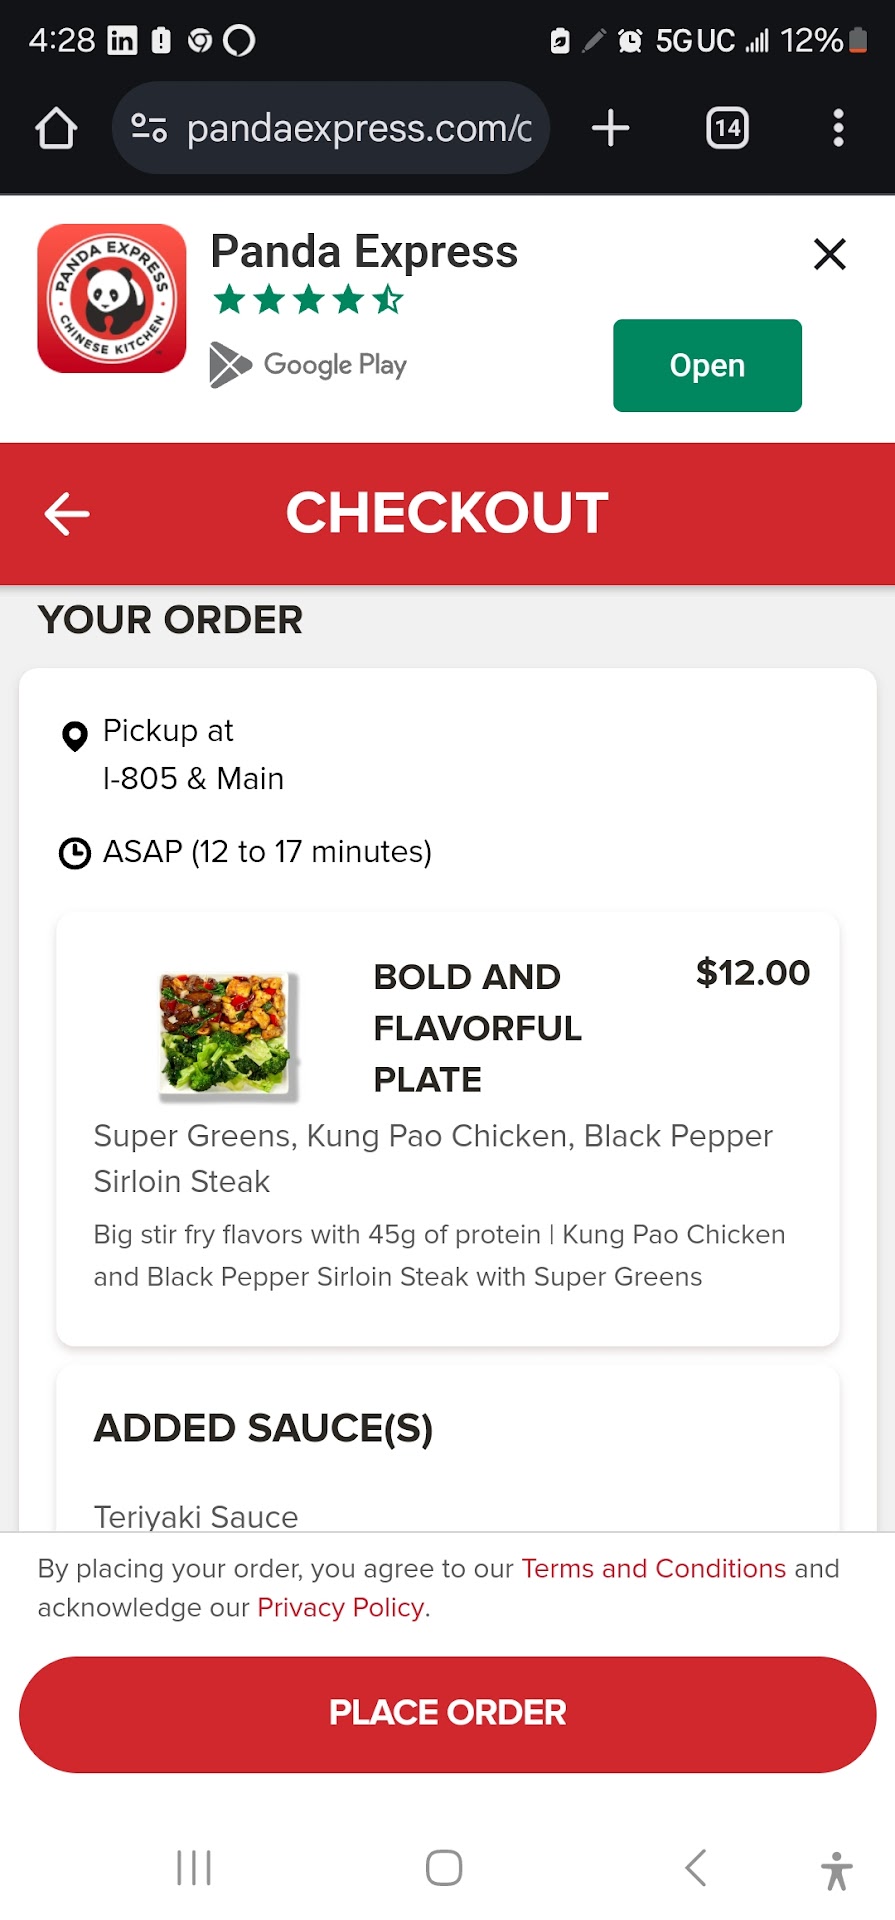
Task: Open the browser three-dot menu
Action: 838,128
